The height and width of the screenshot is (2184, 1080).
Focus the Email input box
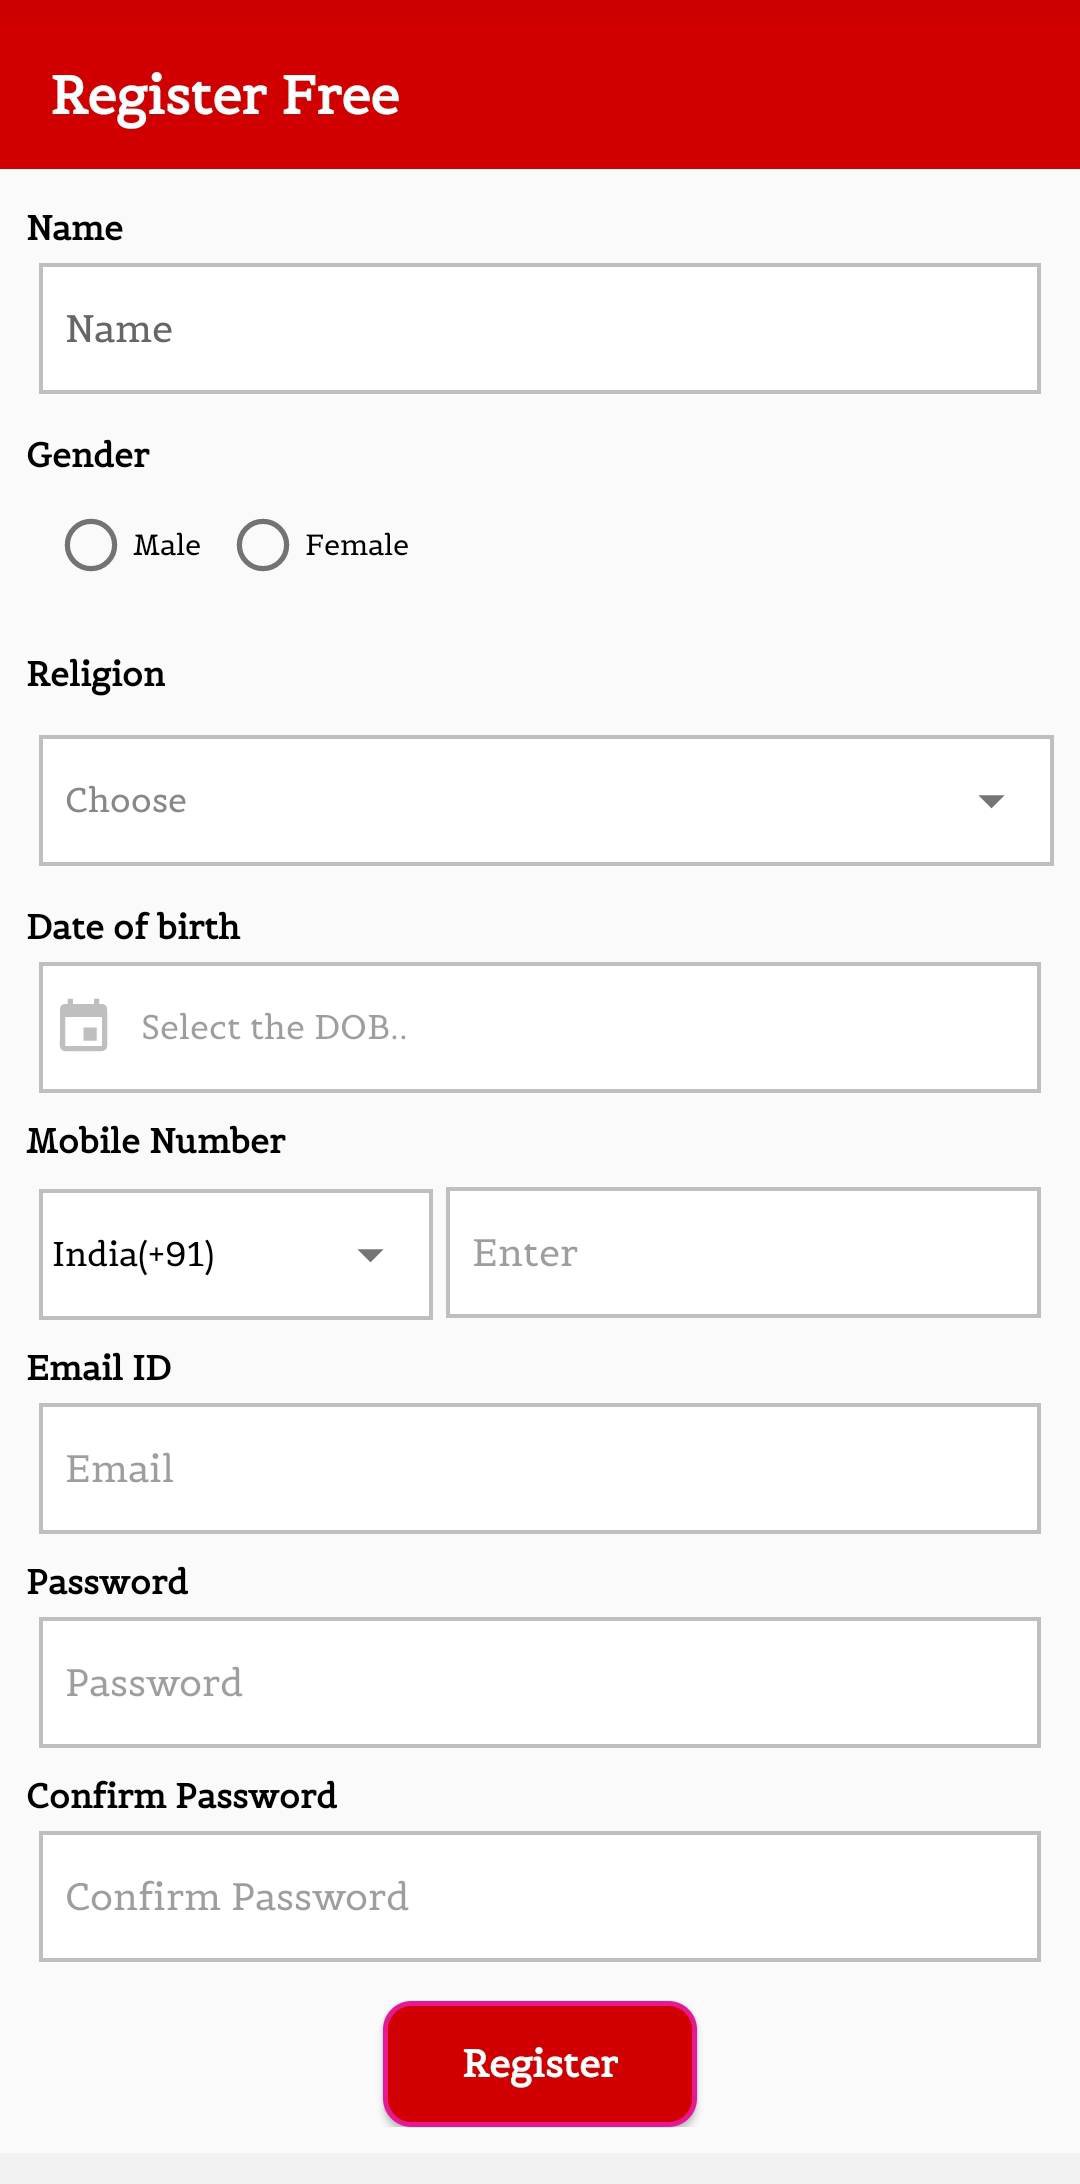(540, 1468)
